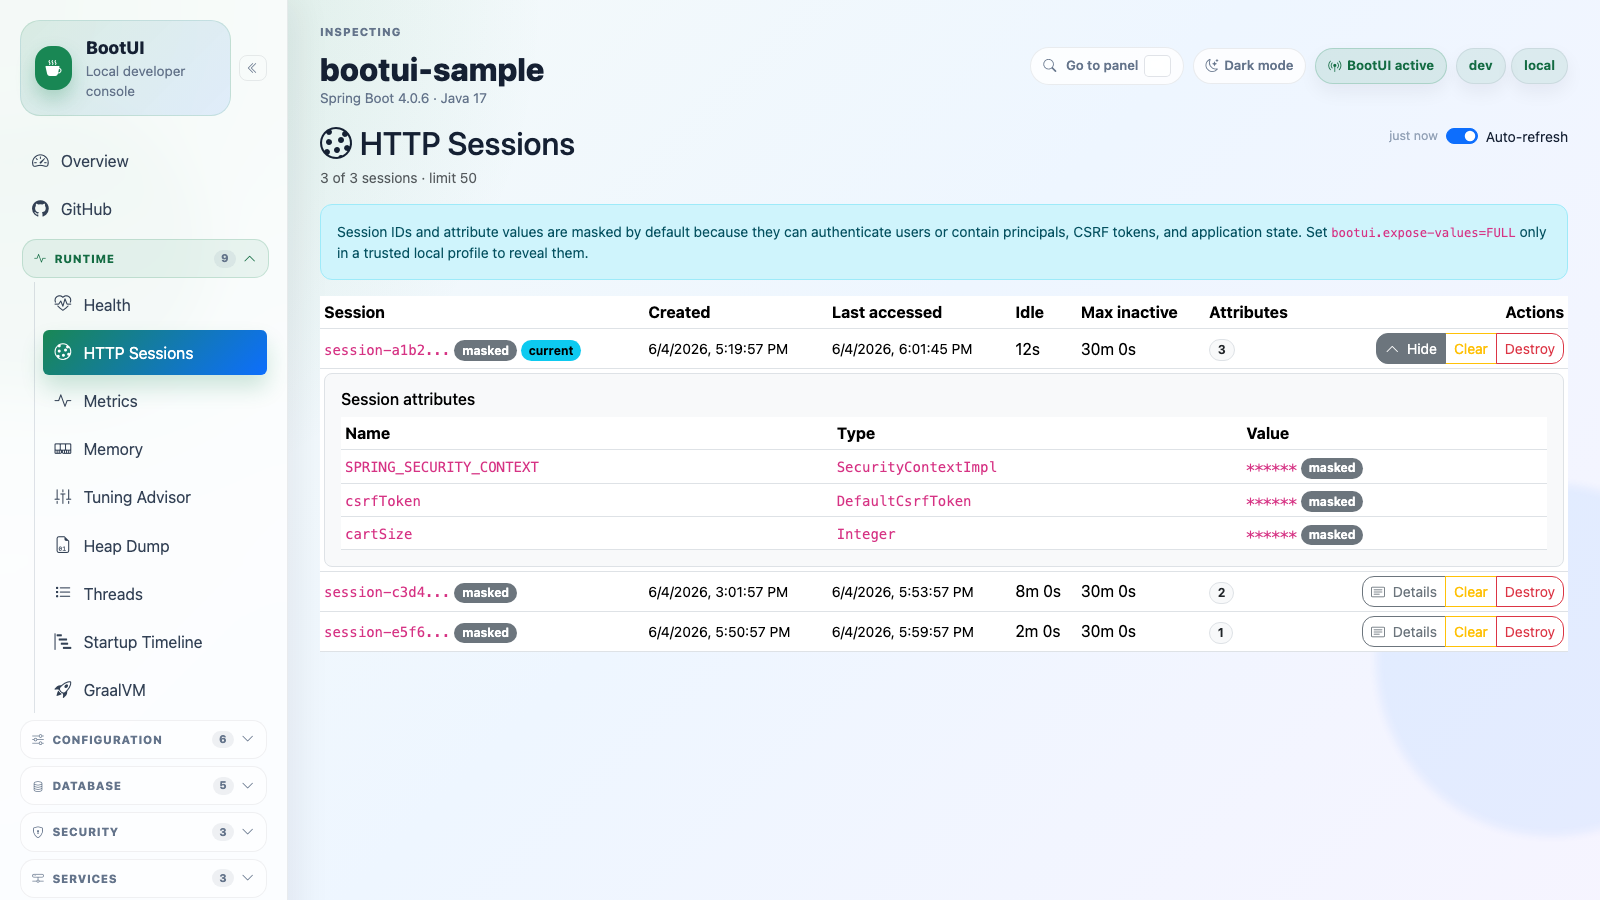Screen dimensions: 1600x900
Task: Click the moon icon on Dark mode
Action: [x=1212, y=66]
